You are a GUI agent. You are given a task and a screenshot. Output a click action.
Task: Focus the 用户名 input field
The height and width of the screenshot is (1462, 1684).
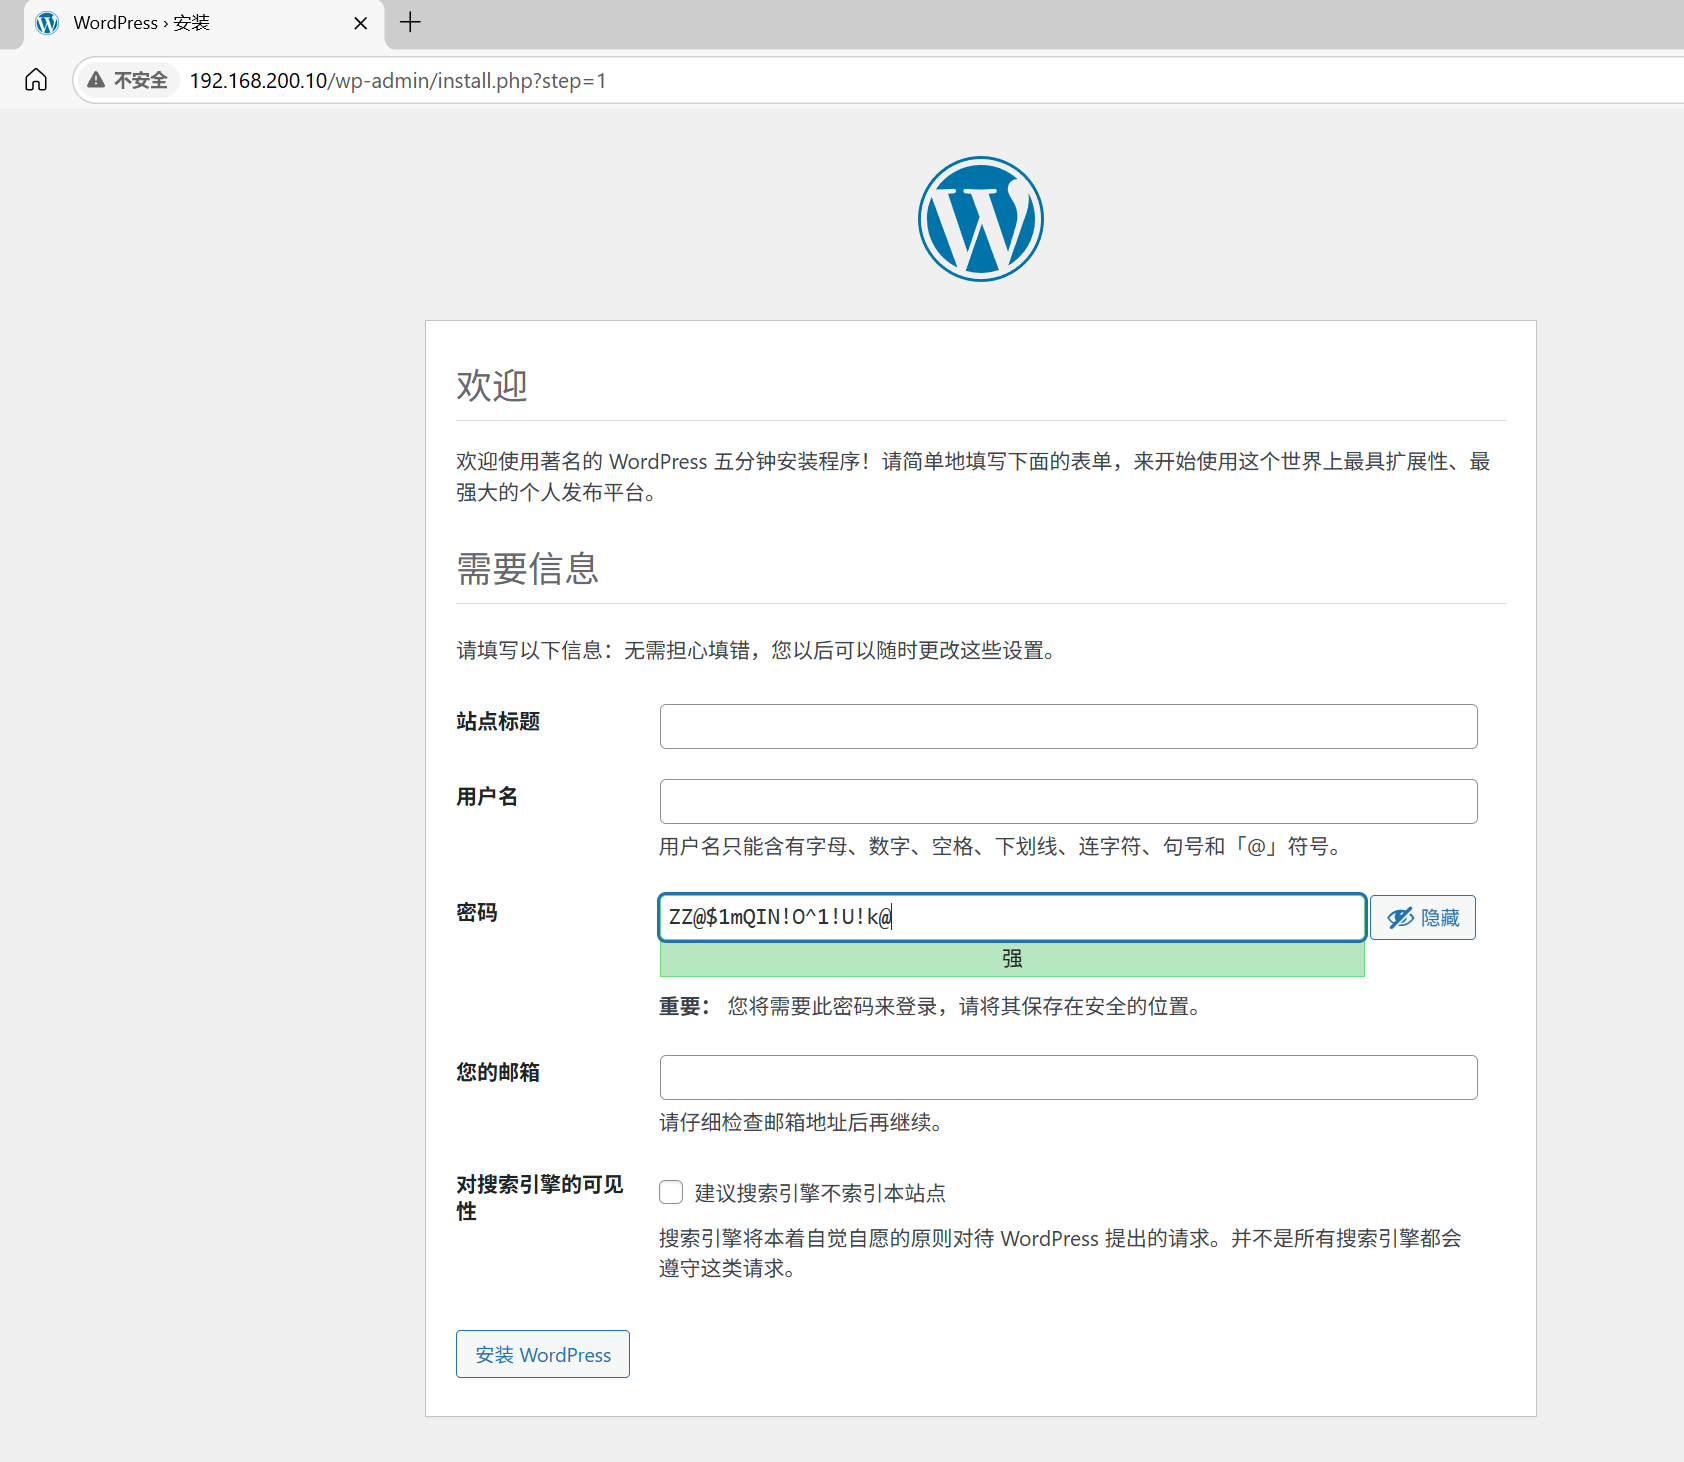pos(1068,801)
